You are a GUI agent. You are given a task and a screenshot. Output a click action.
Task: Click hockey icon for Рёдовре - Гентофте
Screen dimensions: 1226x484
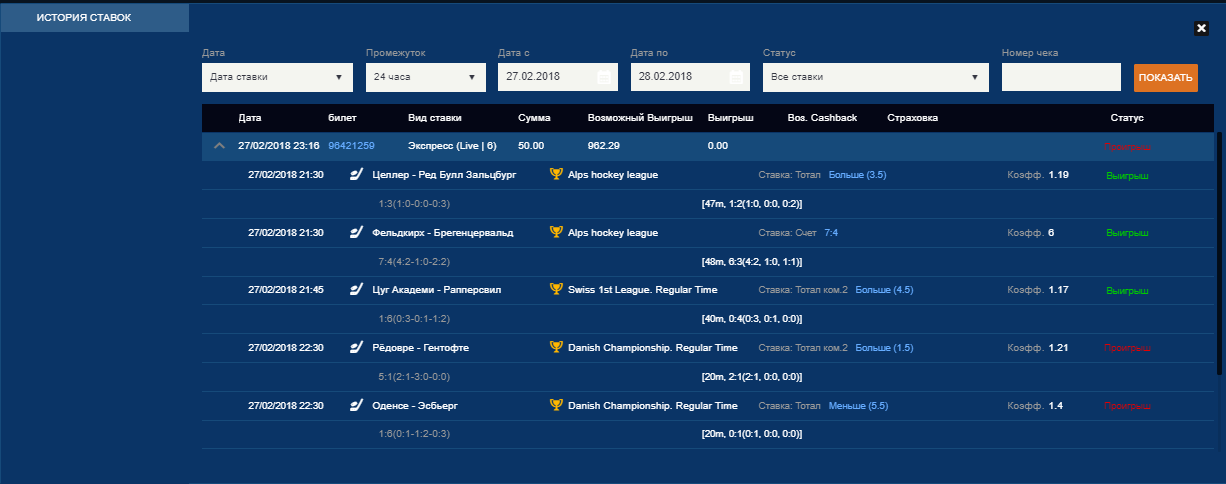[355, 348]
